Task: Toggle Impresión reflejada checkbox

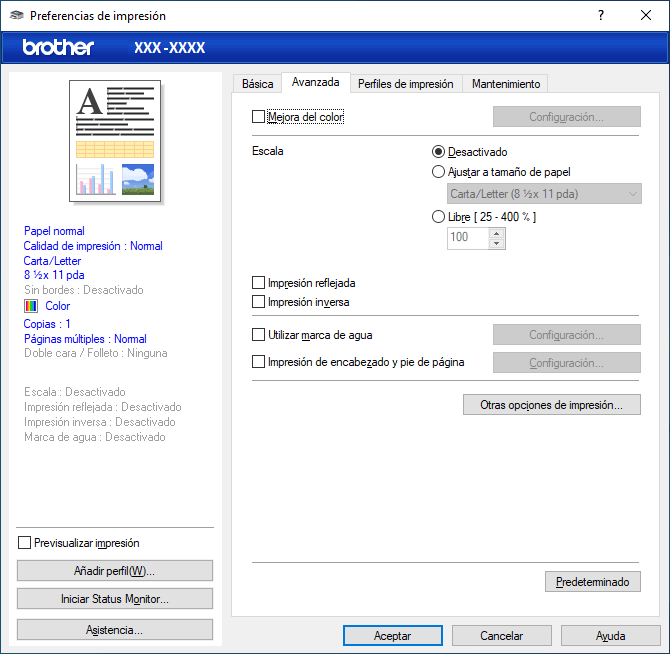Action: [260, 283]
